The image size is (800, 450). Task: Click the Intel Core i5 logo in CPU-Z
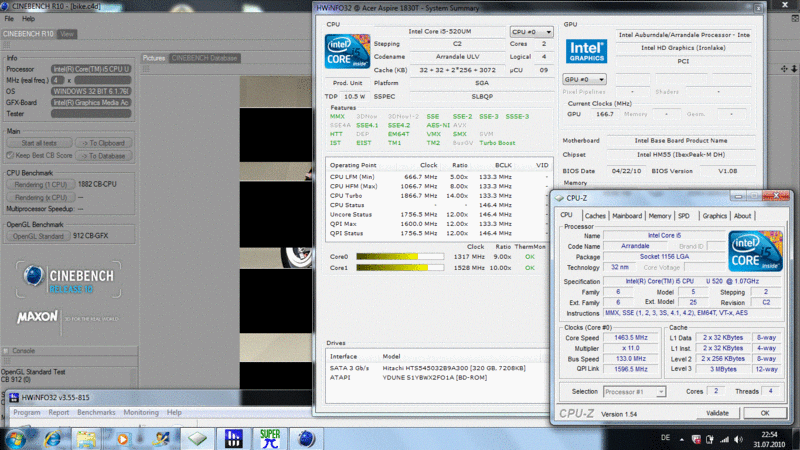click(755, 251)
